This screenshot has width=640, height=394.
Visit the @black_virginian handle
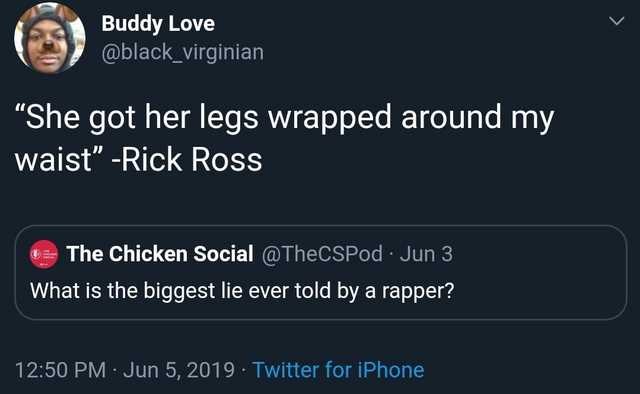point(182,53)
